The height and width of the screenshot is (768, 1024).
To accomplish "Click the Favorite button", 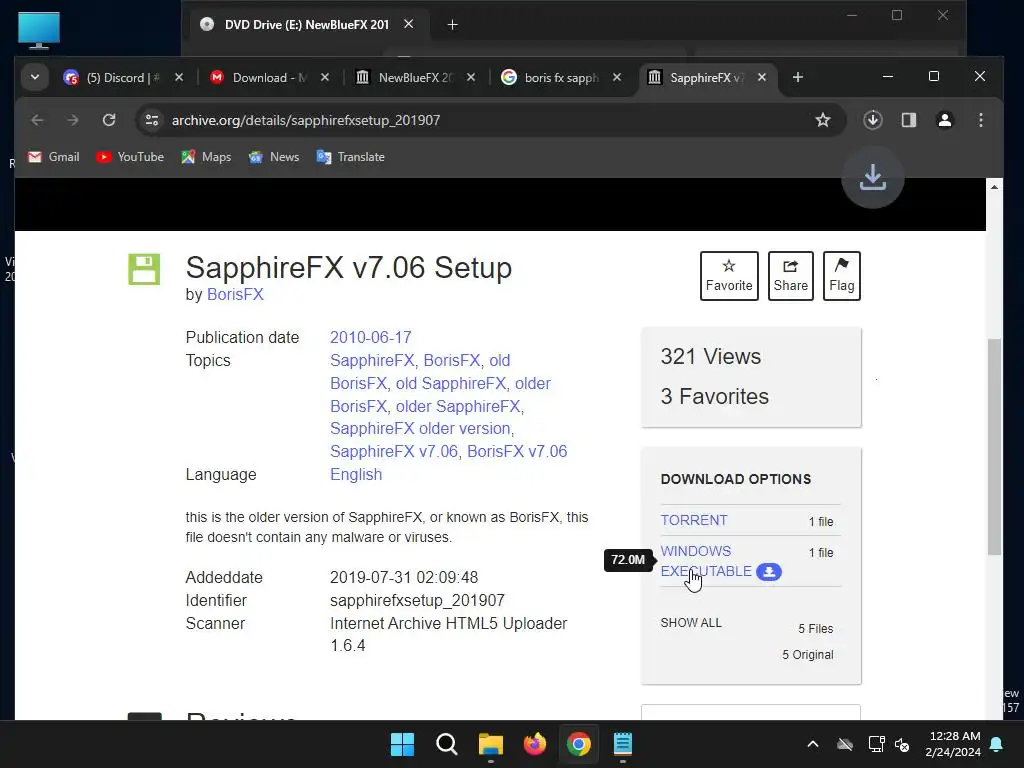I will pos(729,276).
